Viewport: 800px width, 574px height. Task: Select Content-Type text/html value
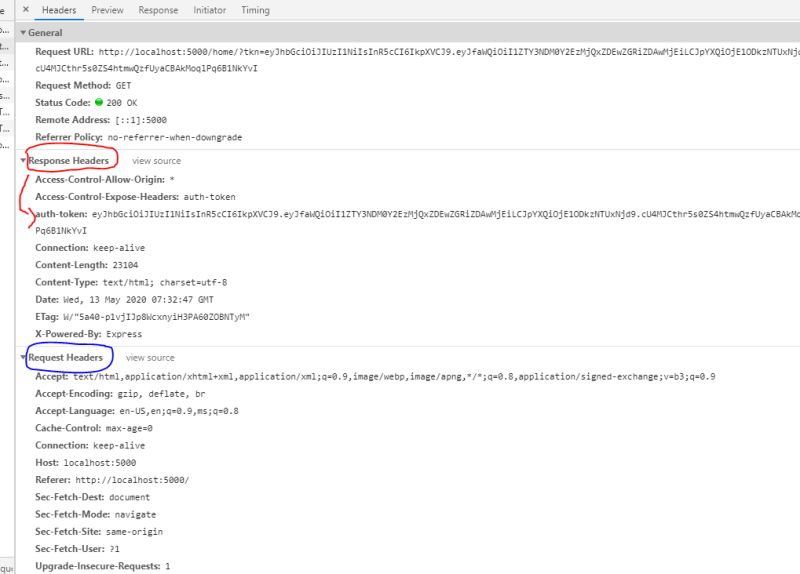(x=165, y=283)
